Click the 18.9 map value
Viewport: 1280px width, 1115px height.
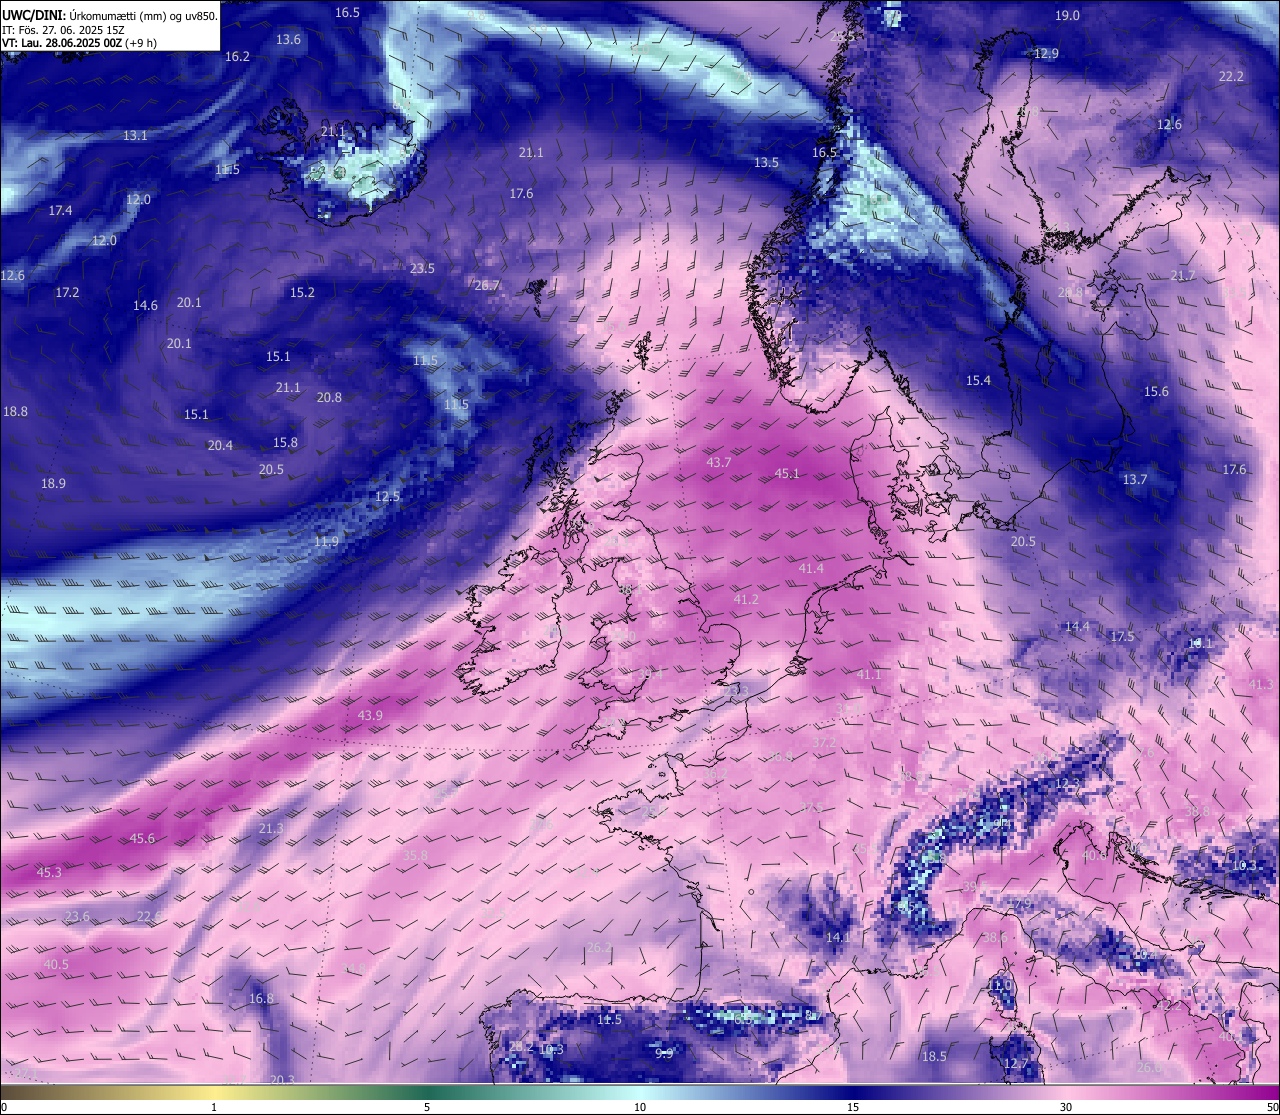(53, 484)
